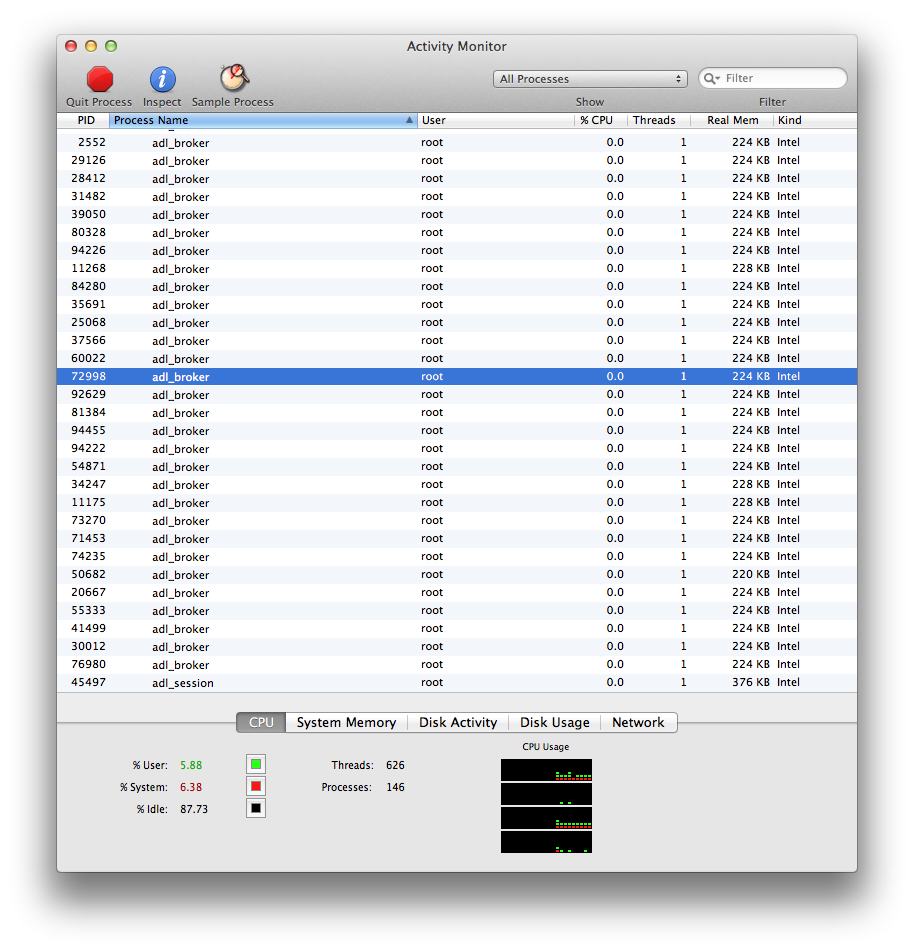
Task: Click the green % User color swatch
Action: point(256,764)
